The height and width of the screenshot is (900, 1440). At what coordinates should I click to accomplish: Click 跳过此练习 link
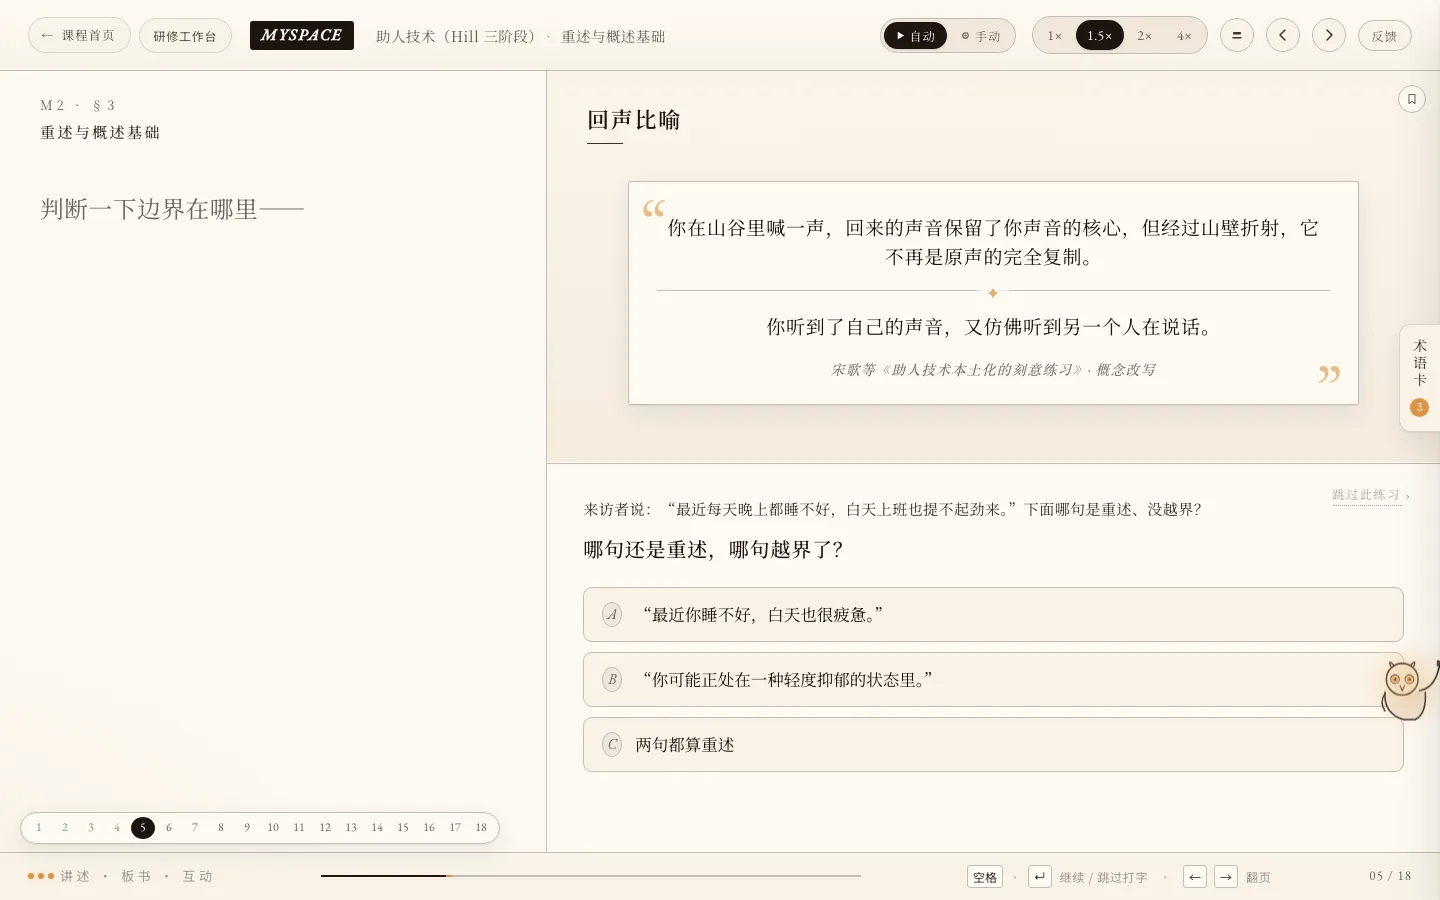click(1370, 495)
